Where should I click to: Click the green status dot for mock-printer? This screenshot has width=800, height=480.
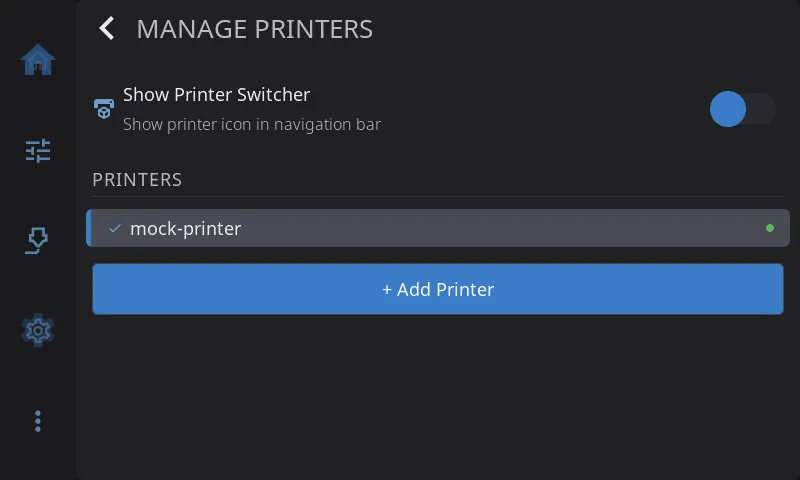tap(770, 228)
